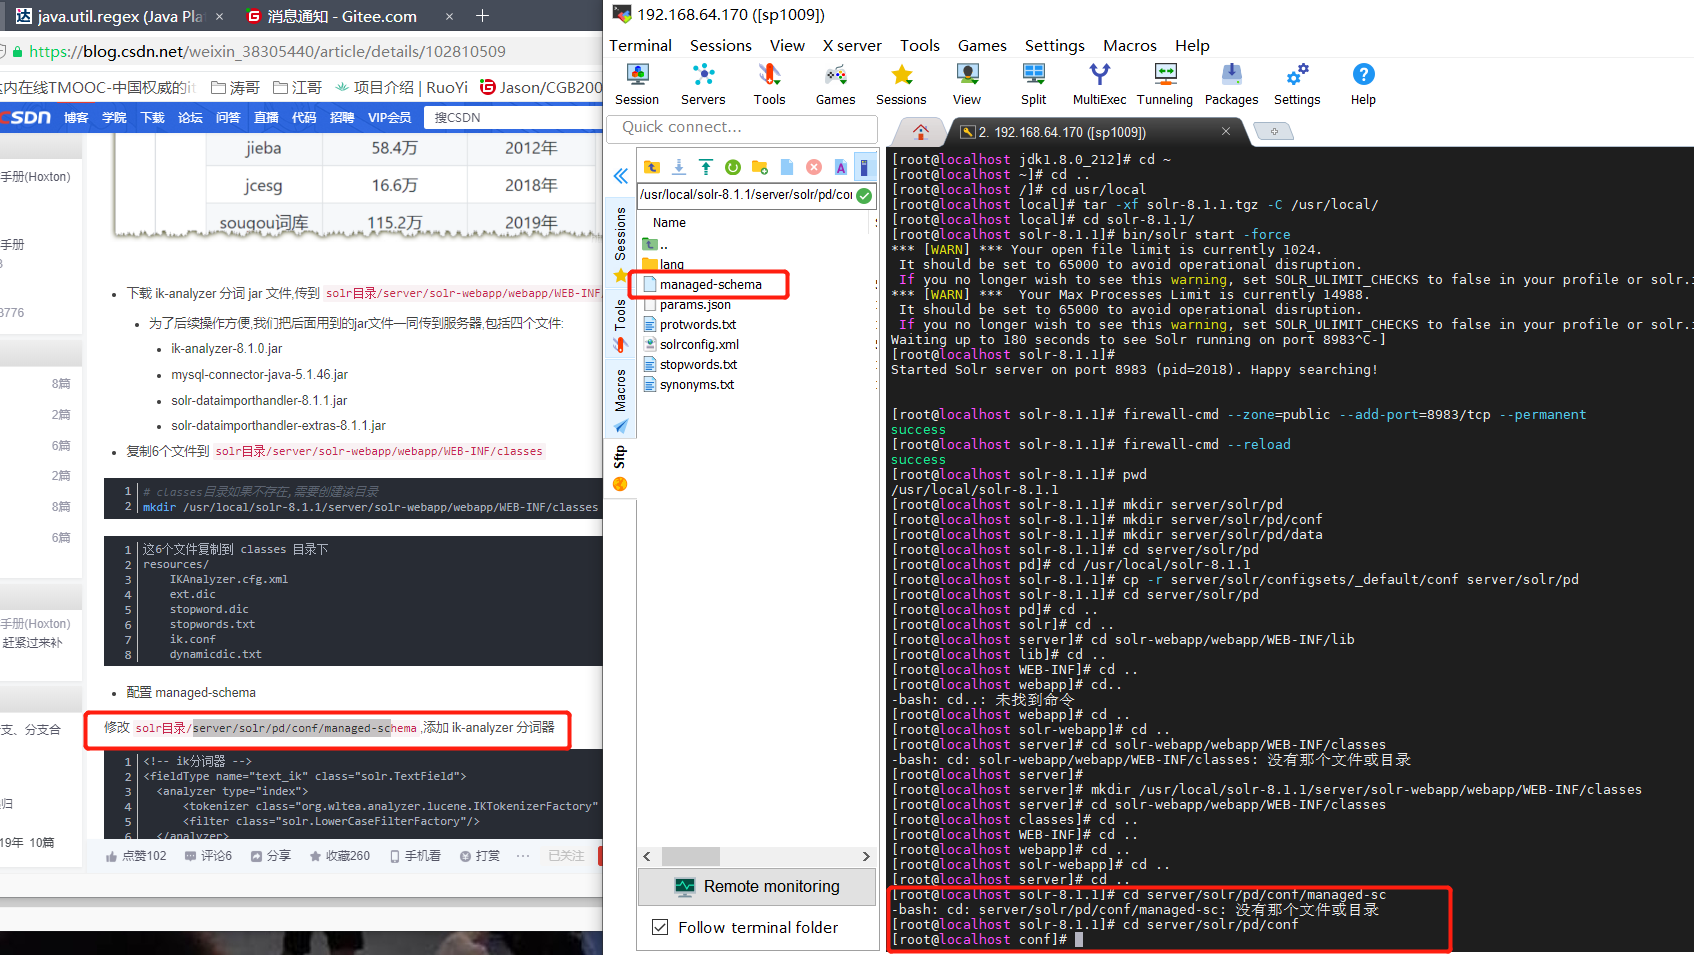Click the 点赞102 like button
Image resolution: width=1694 pixels, height=955 pixels.
tap(136, 856)
